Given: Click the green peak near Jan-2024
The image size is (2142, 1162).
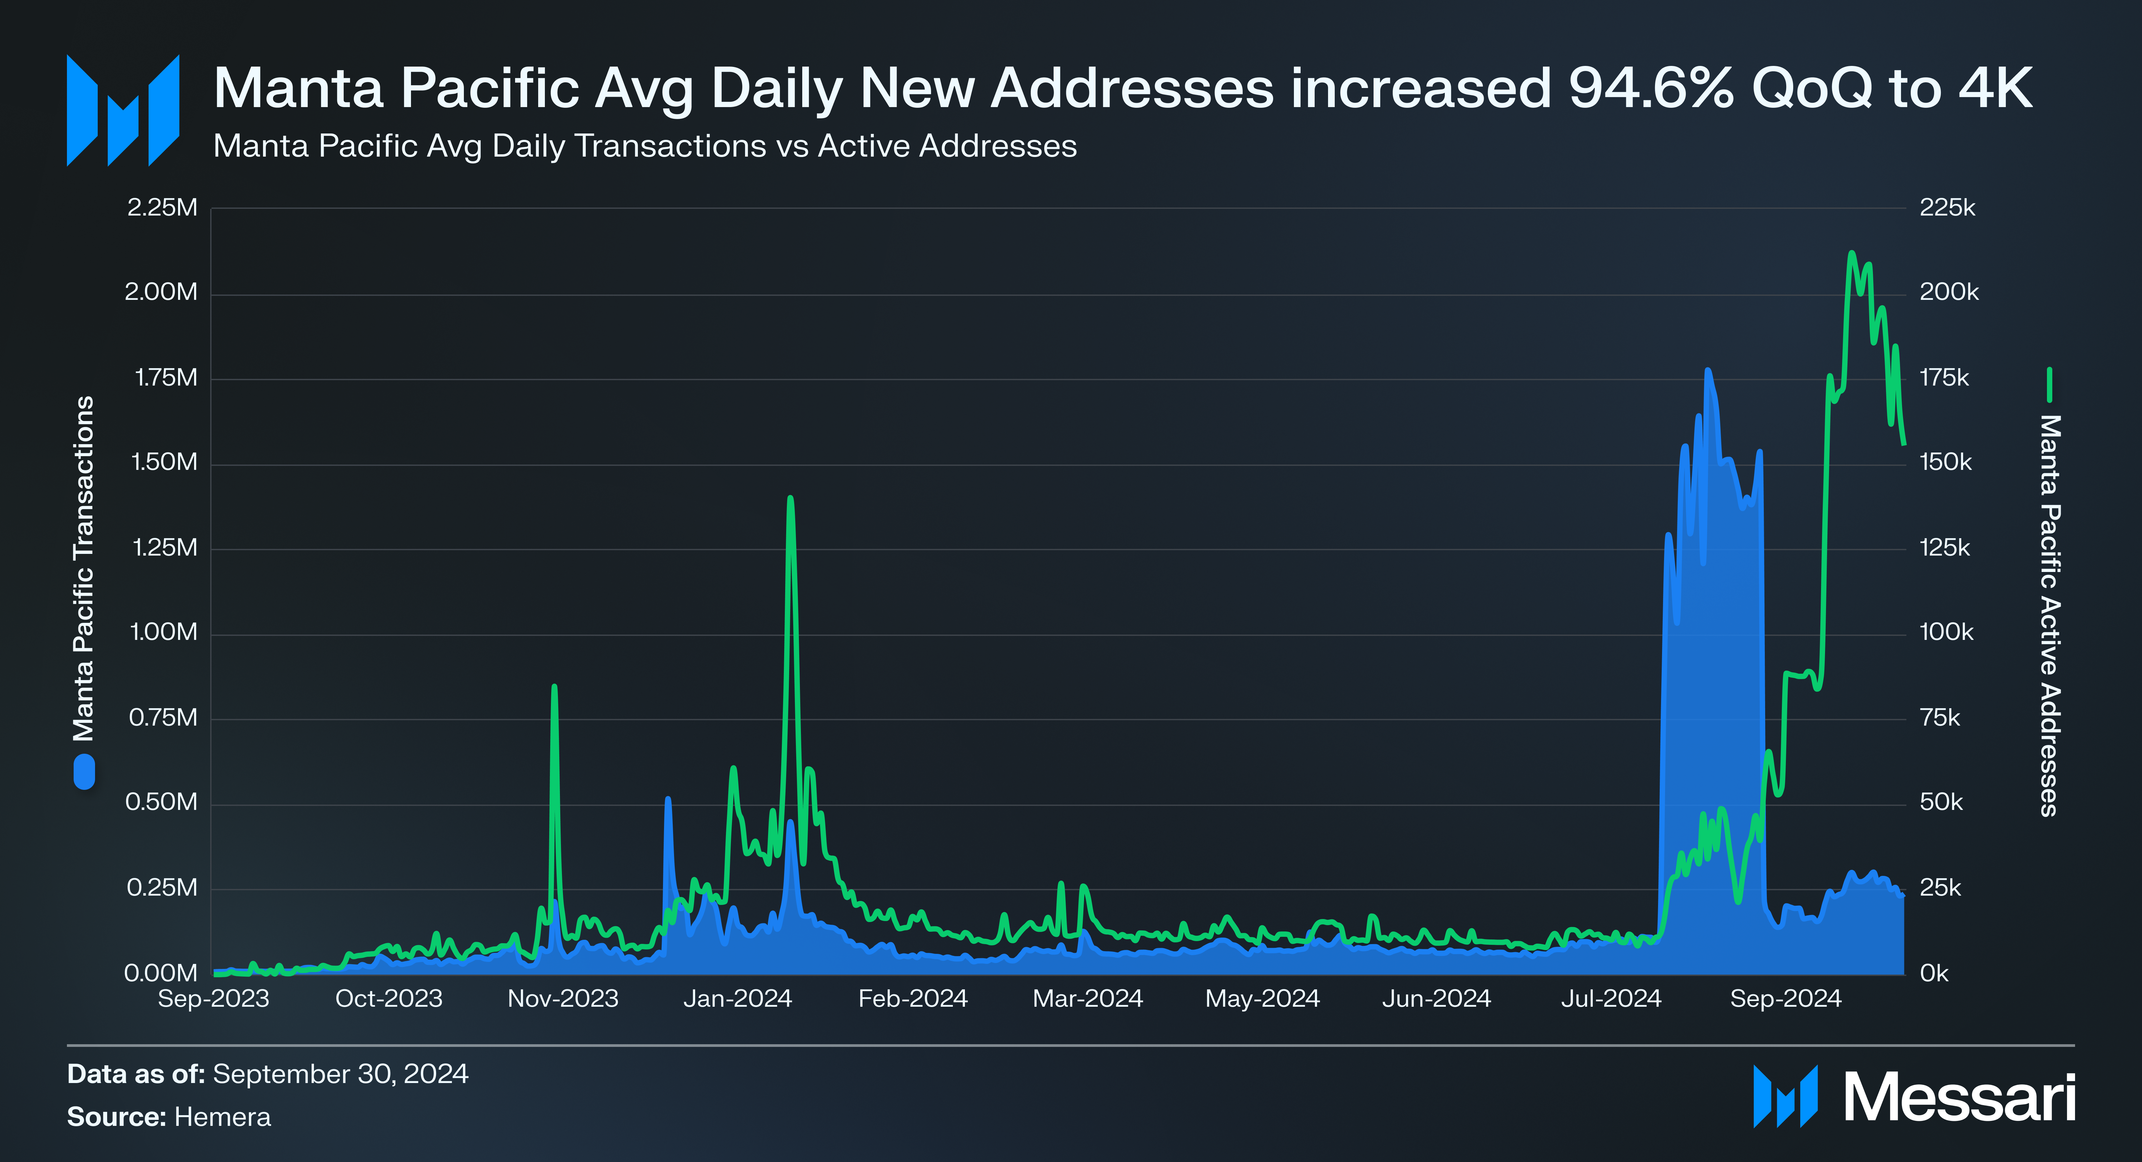Looking at the screenshot, I should [x=790, y=499].
